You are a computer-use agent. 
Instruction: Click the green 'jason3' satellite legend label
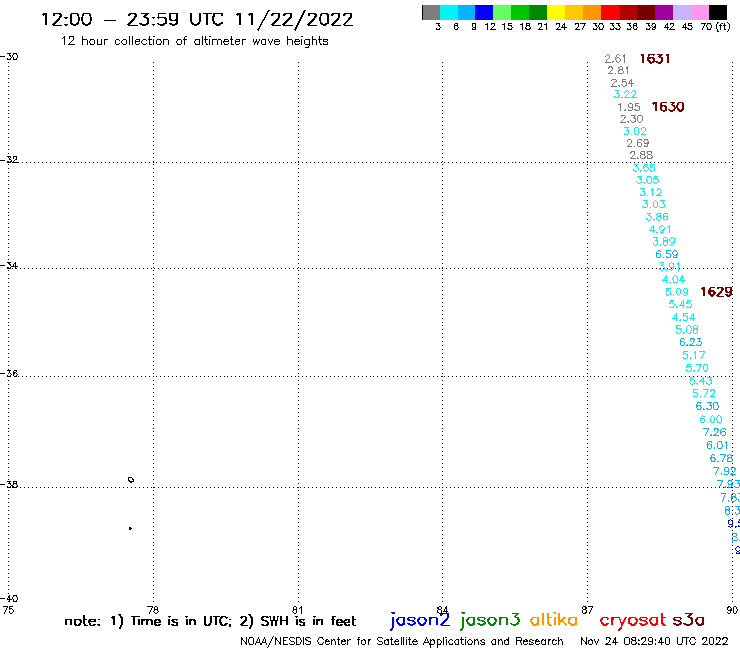coord(490,620)
